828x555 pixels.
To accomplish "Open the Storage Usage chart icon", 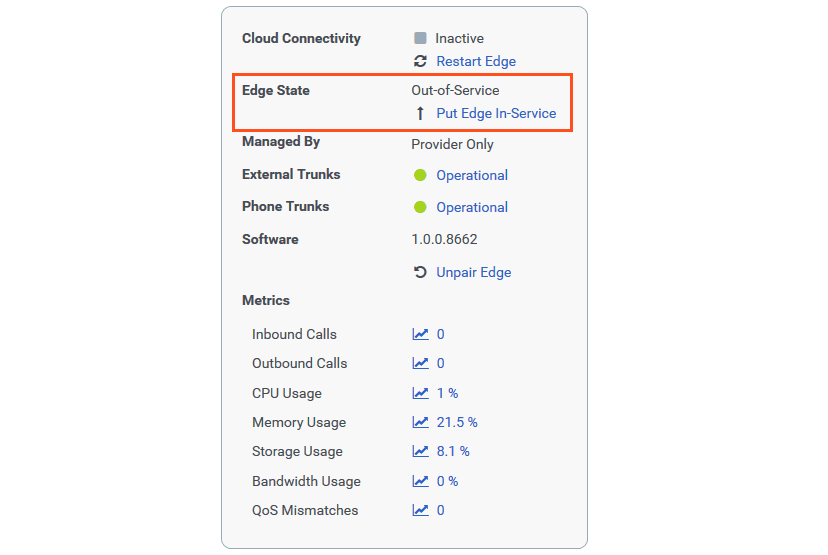I will pos(421,451).
